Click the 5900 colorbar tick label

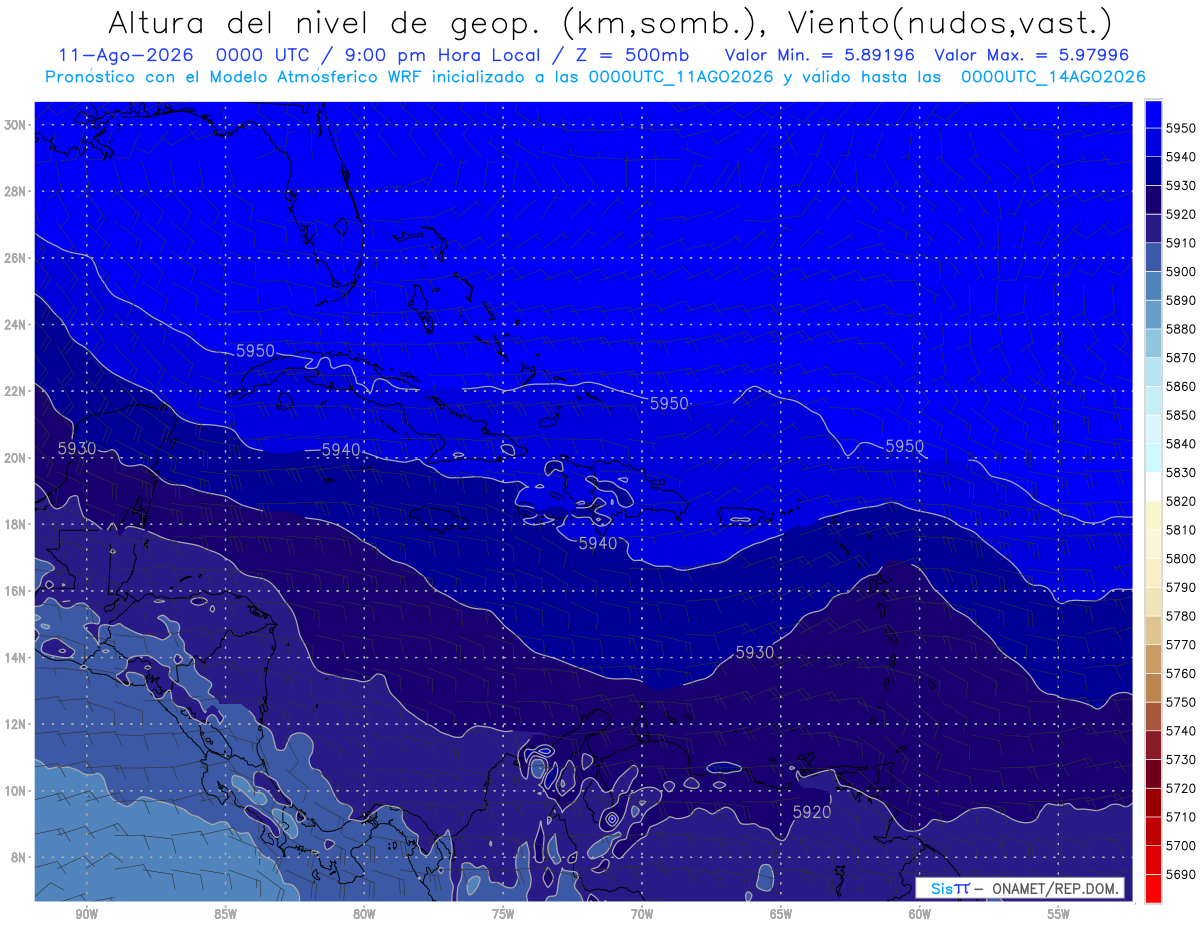(1181, 272)
